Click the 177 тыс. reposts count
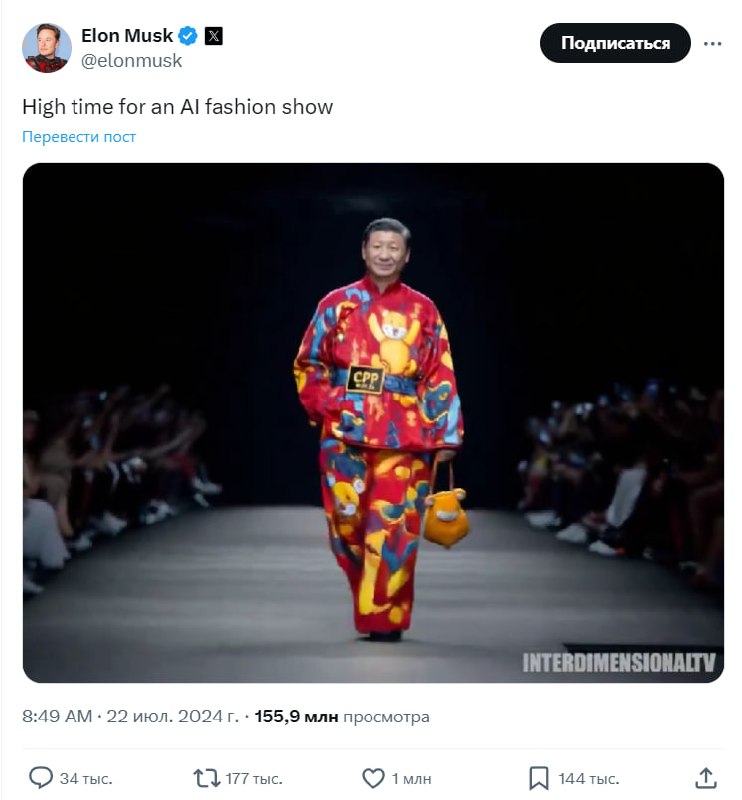742x800 pixels. 255,778
